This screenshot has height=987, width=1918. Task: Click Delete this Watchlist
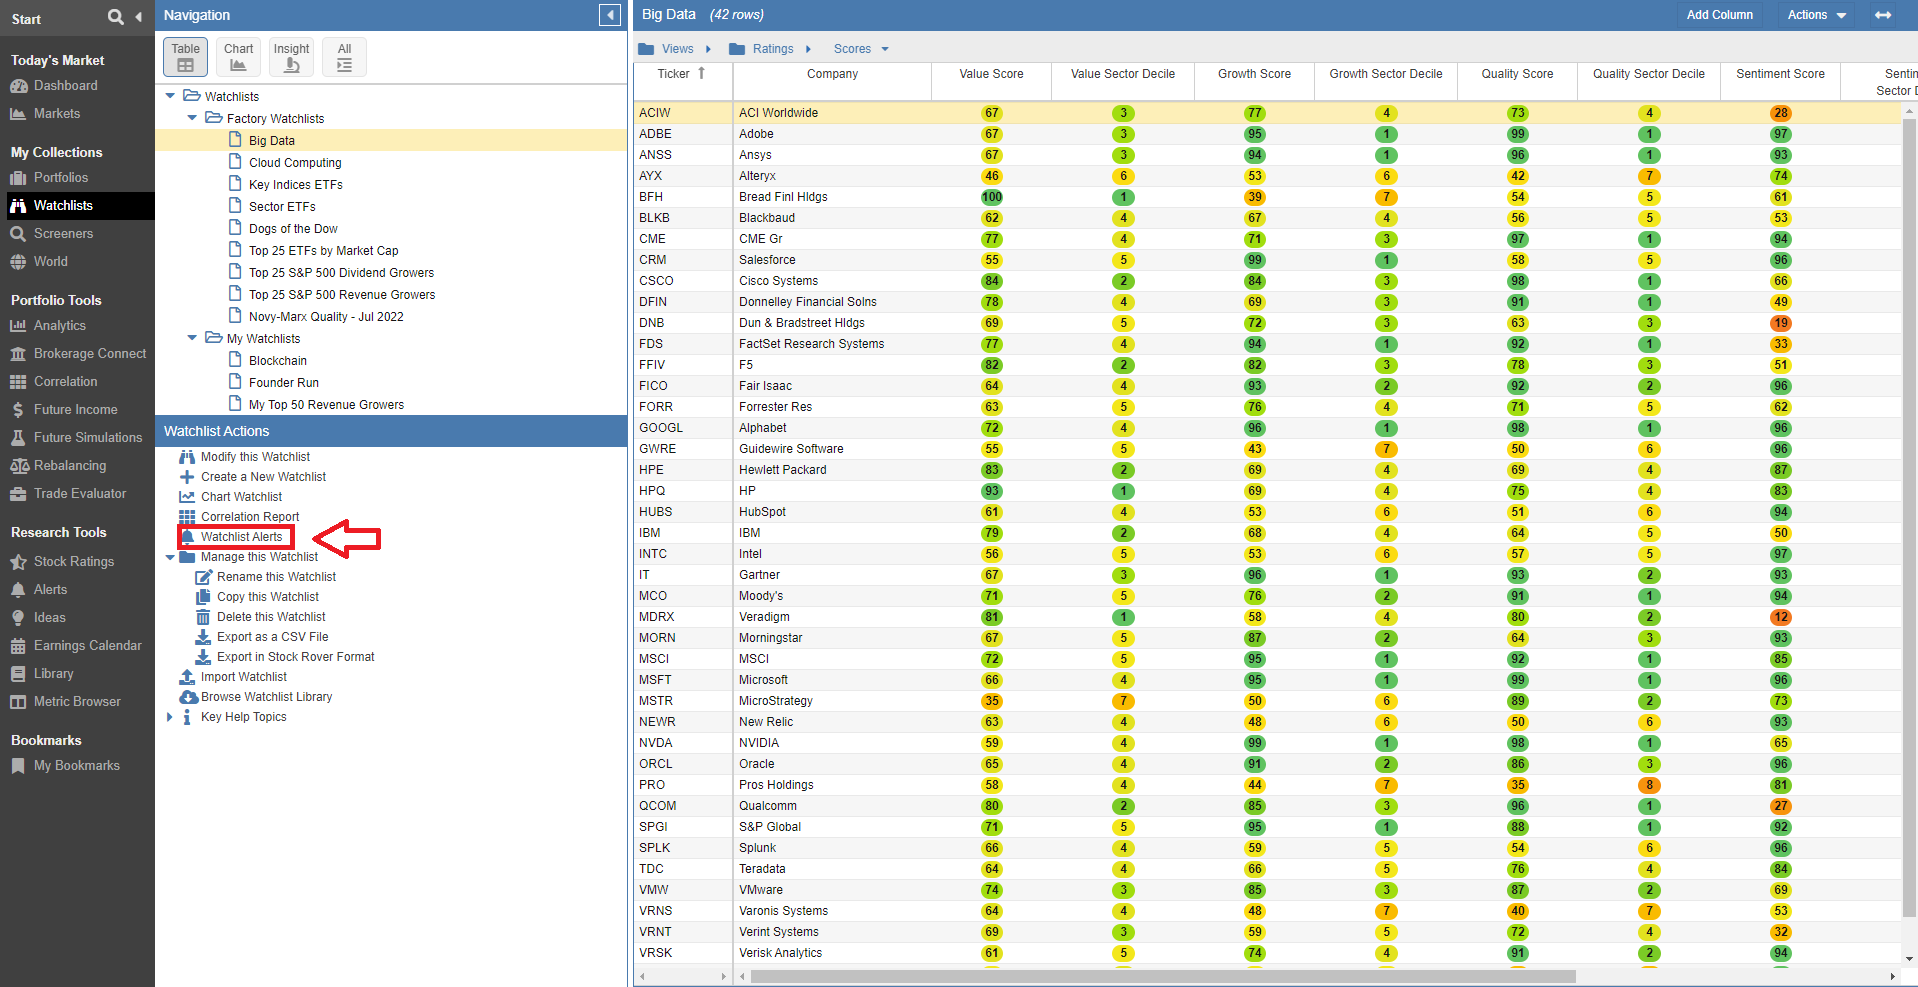tap(271, 617)
